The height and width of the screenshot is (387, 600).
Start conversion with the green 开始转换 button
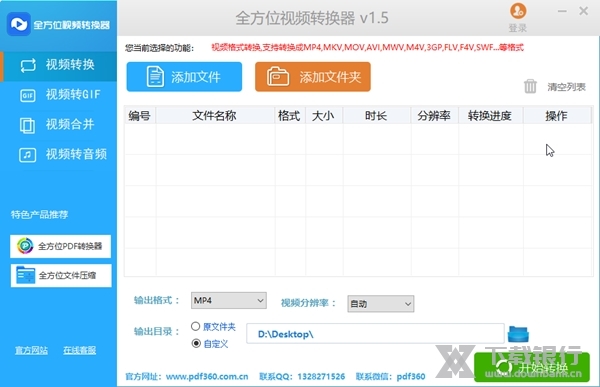pyautogui.click(x=532, y=367)
